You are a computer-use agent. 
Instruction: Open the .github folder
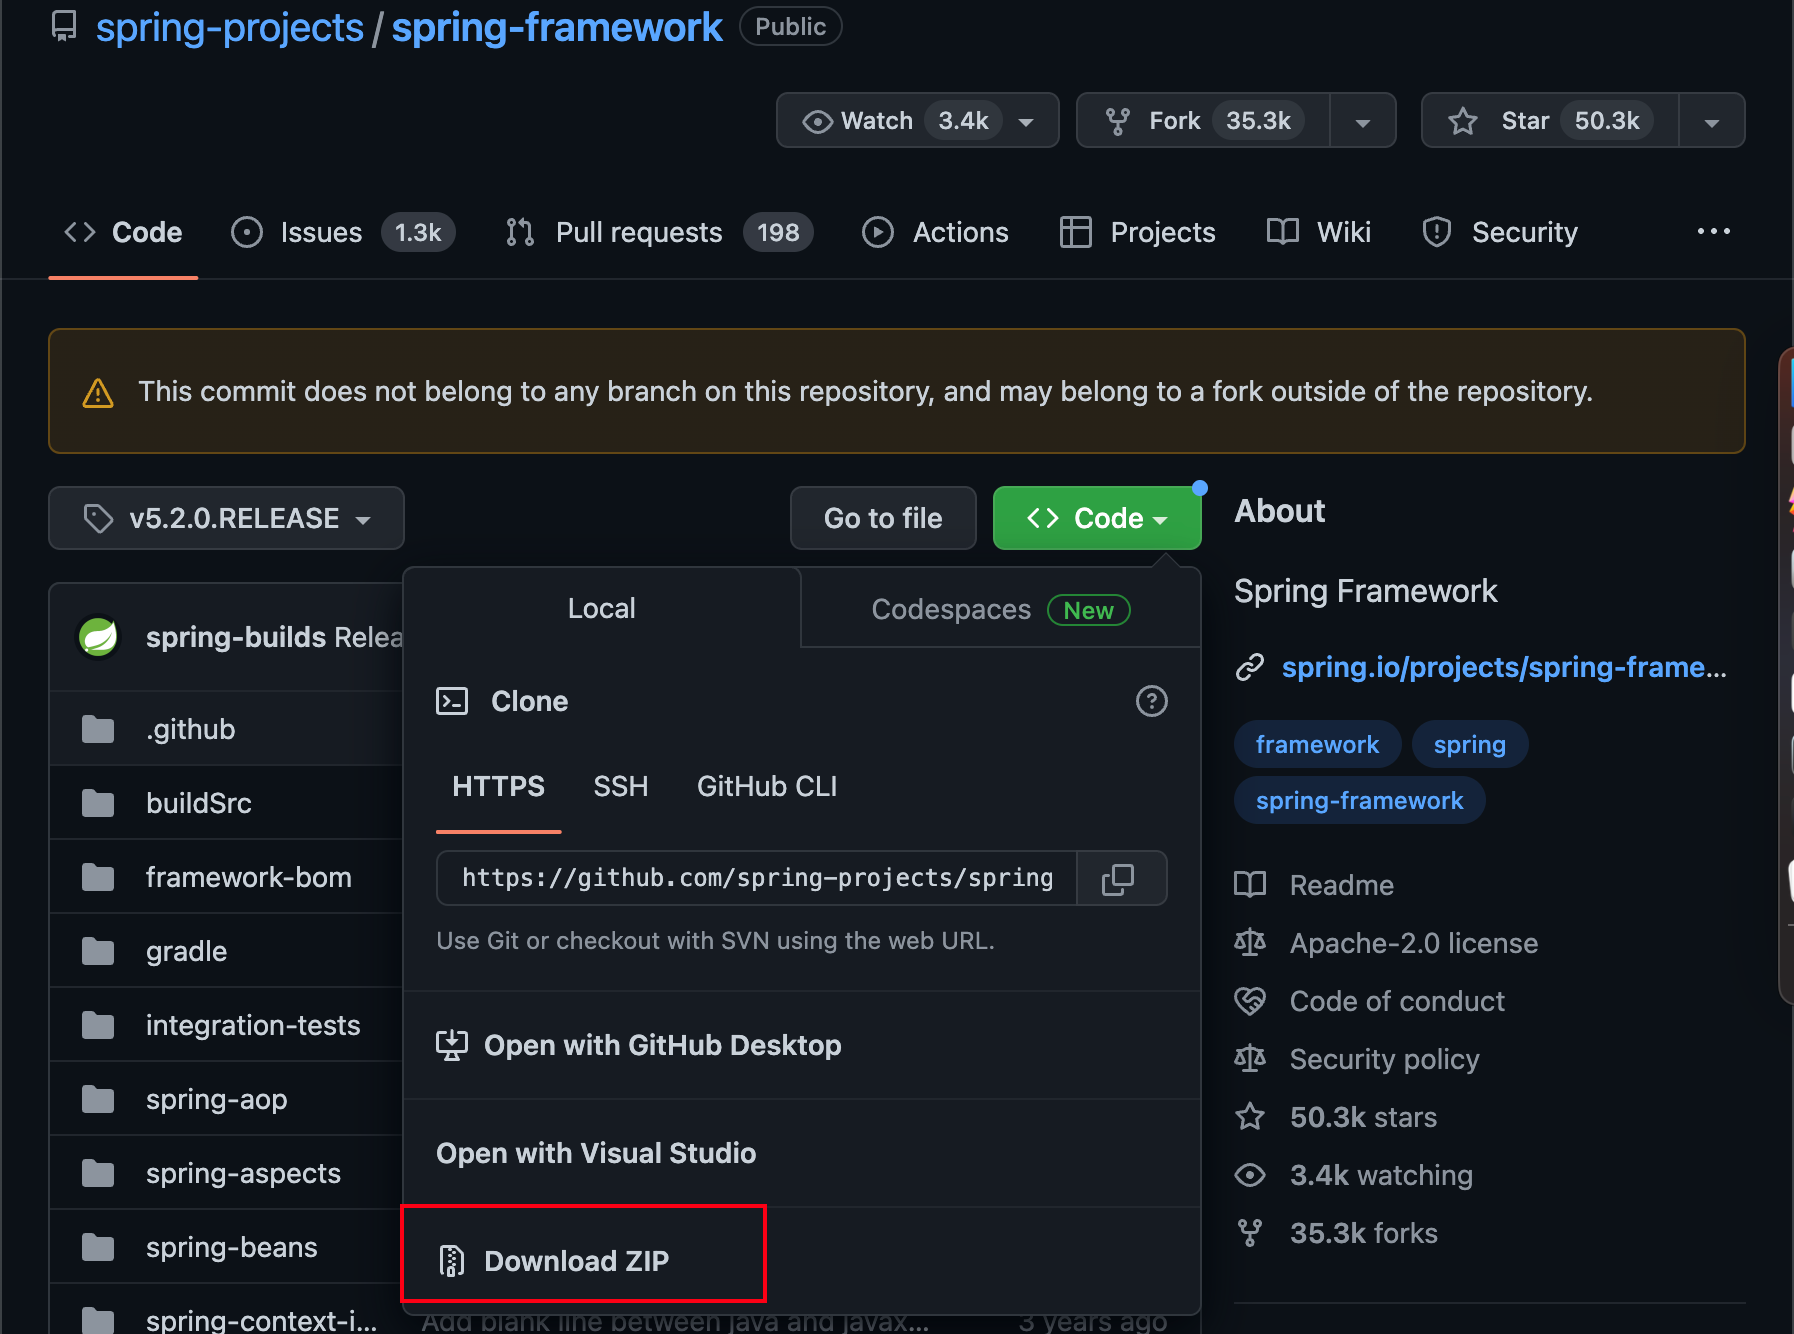coord(190,729)
